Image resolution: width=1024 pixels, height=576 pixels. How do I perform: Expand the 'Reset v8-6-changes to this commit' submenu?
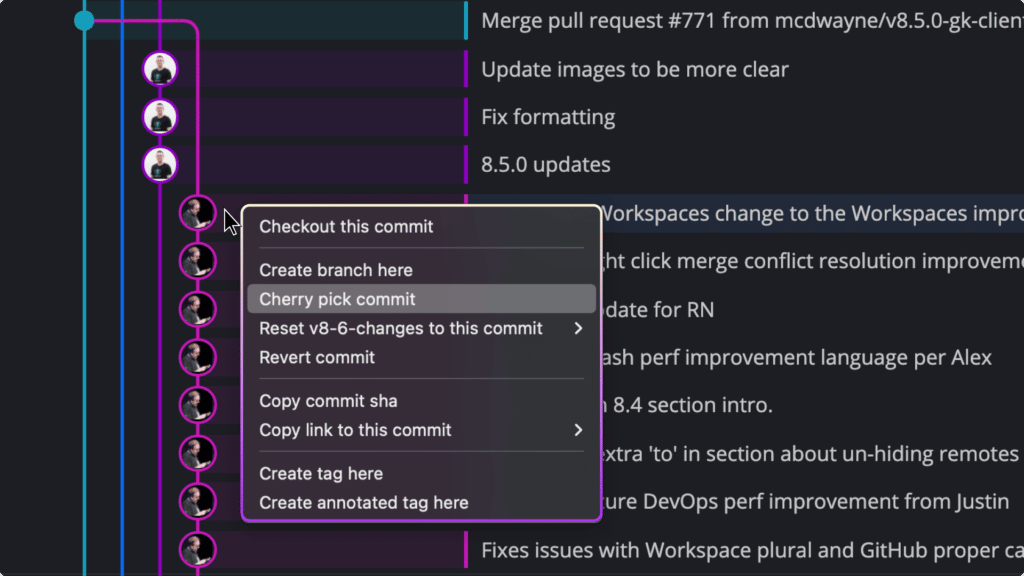[x=577, y=328]
